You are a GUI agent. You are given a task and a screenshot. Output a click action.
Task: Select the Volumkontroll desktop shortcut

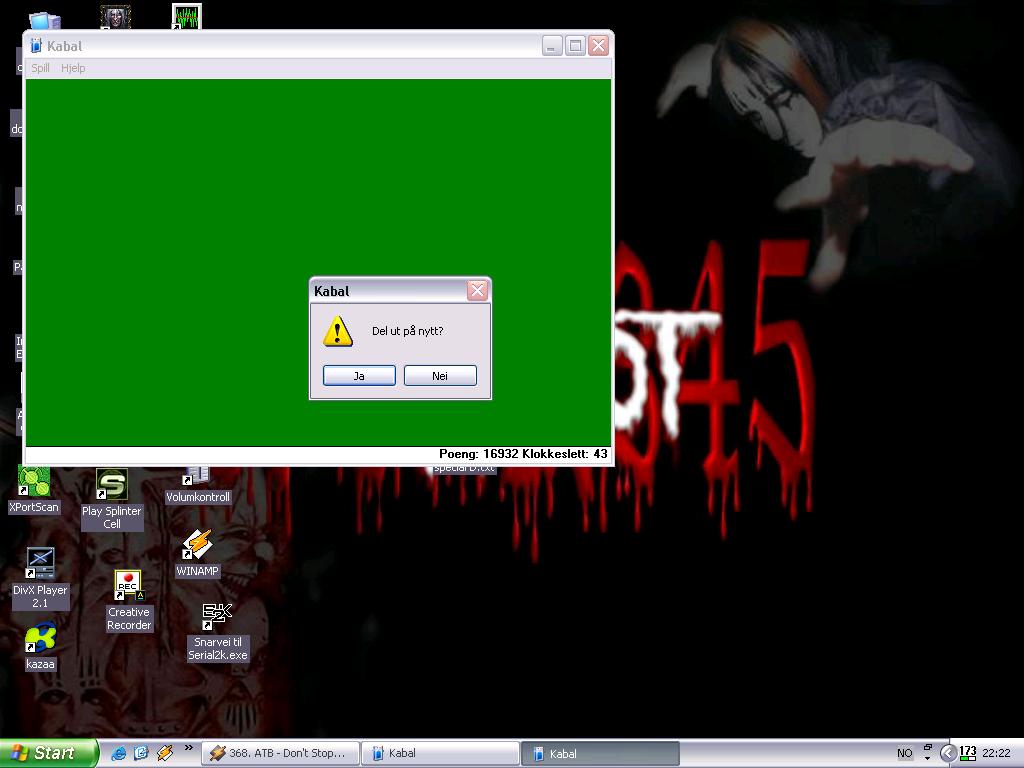pyautogui.click(x=198, y=485)
